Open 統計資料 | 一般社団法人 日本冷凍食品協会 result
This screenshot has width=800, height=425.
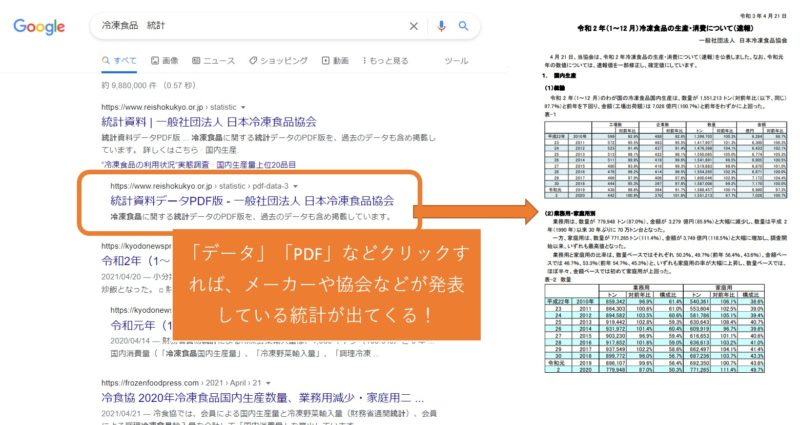pos(209,122)
